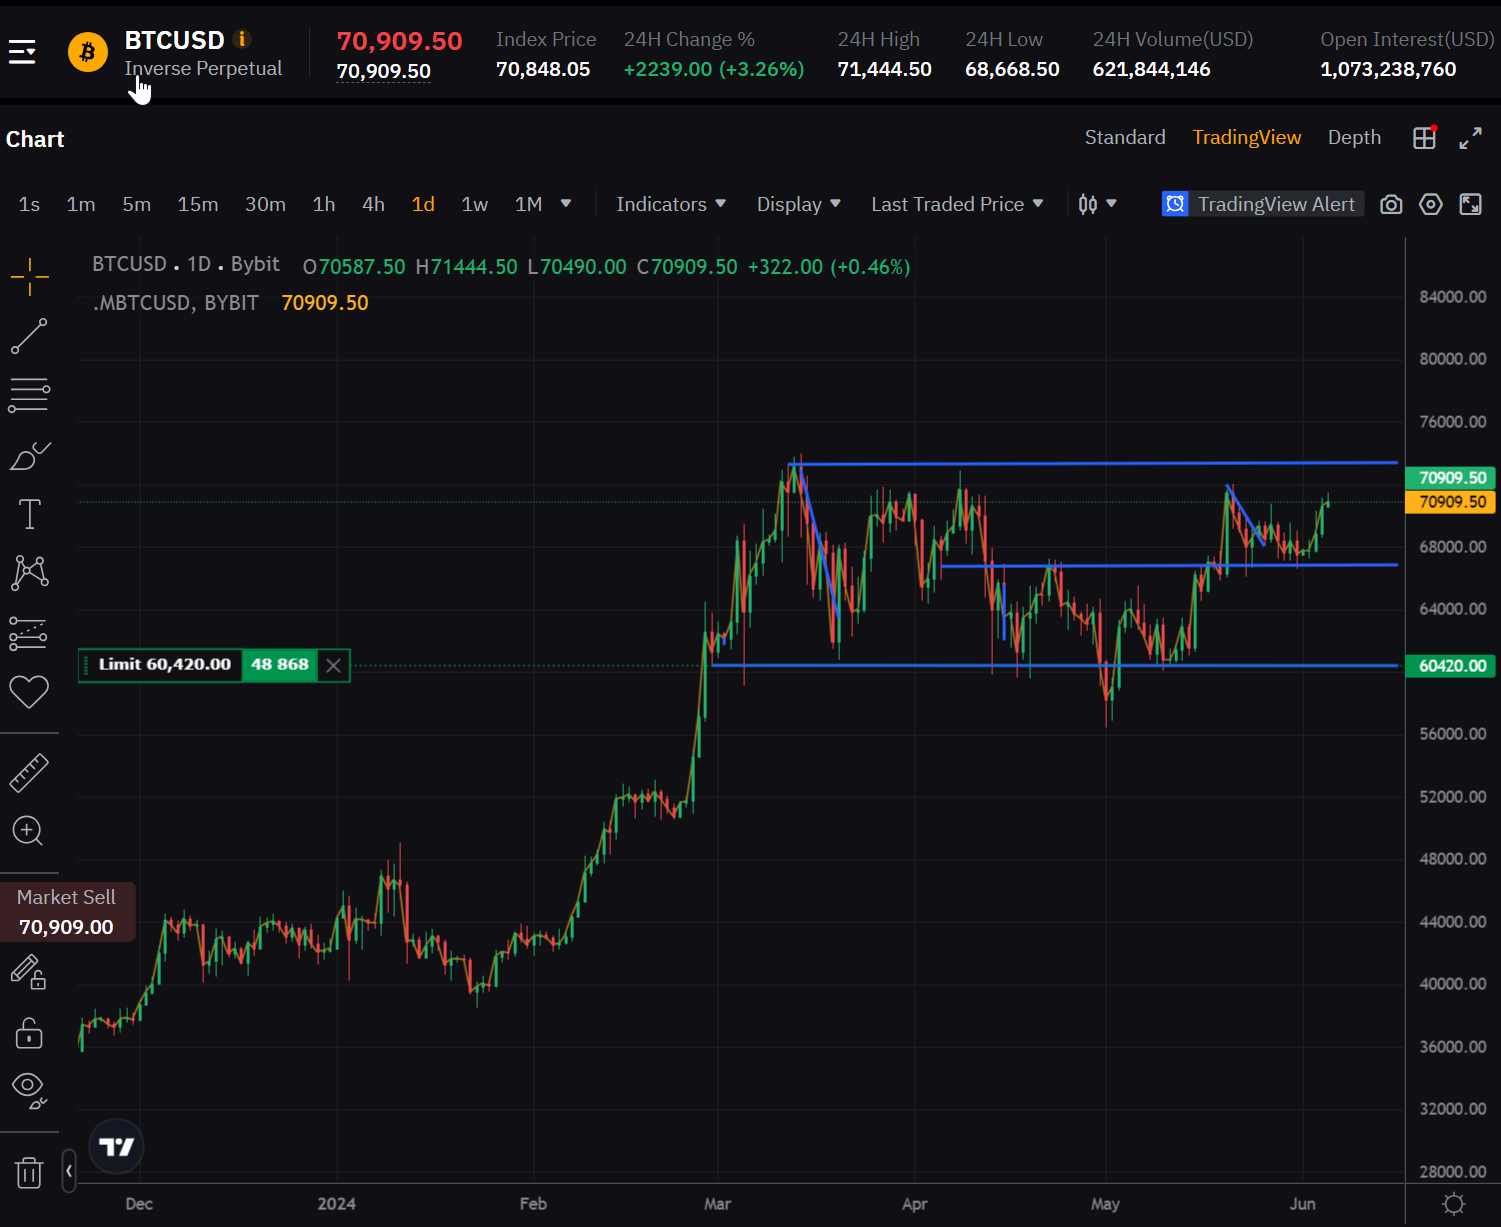Viewport: 1501px width, 1227px height.
Task: Select the ruler measure tool
Action: click(x=29, y=773)
